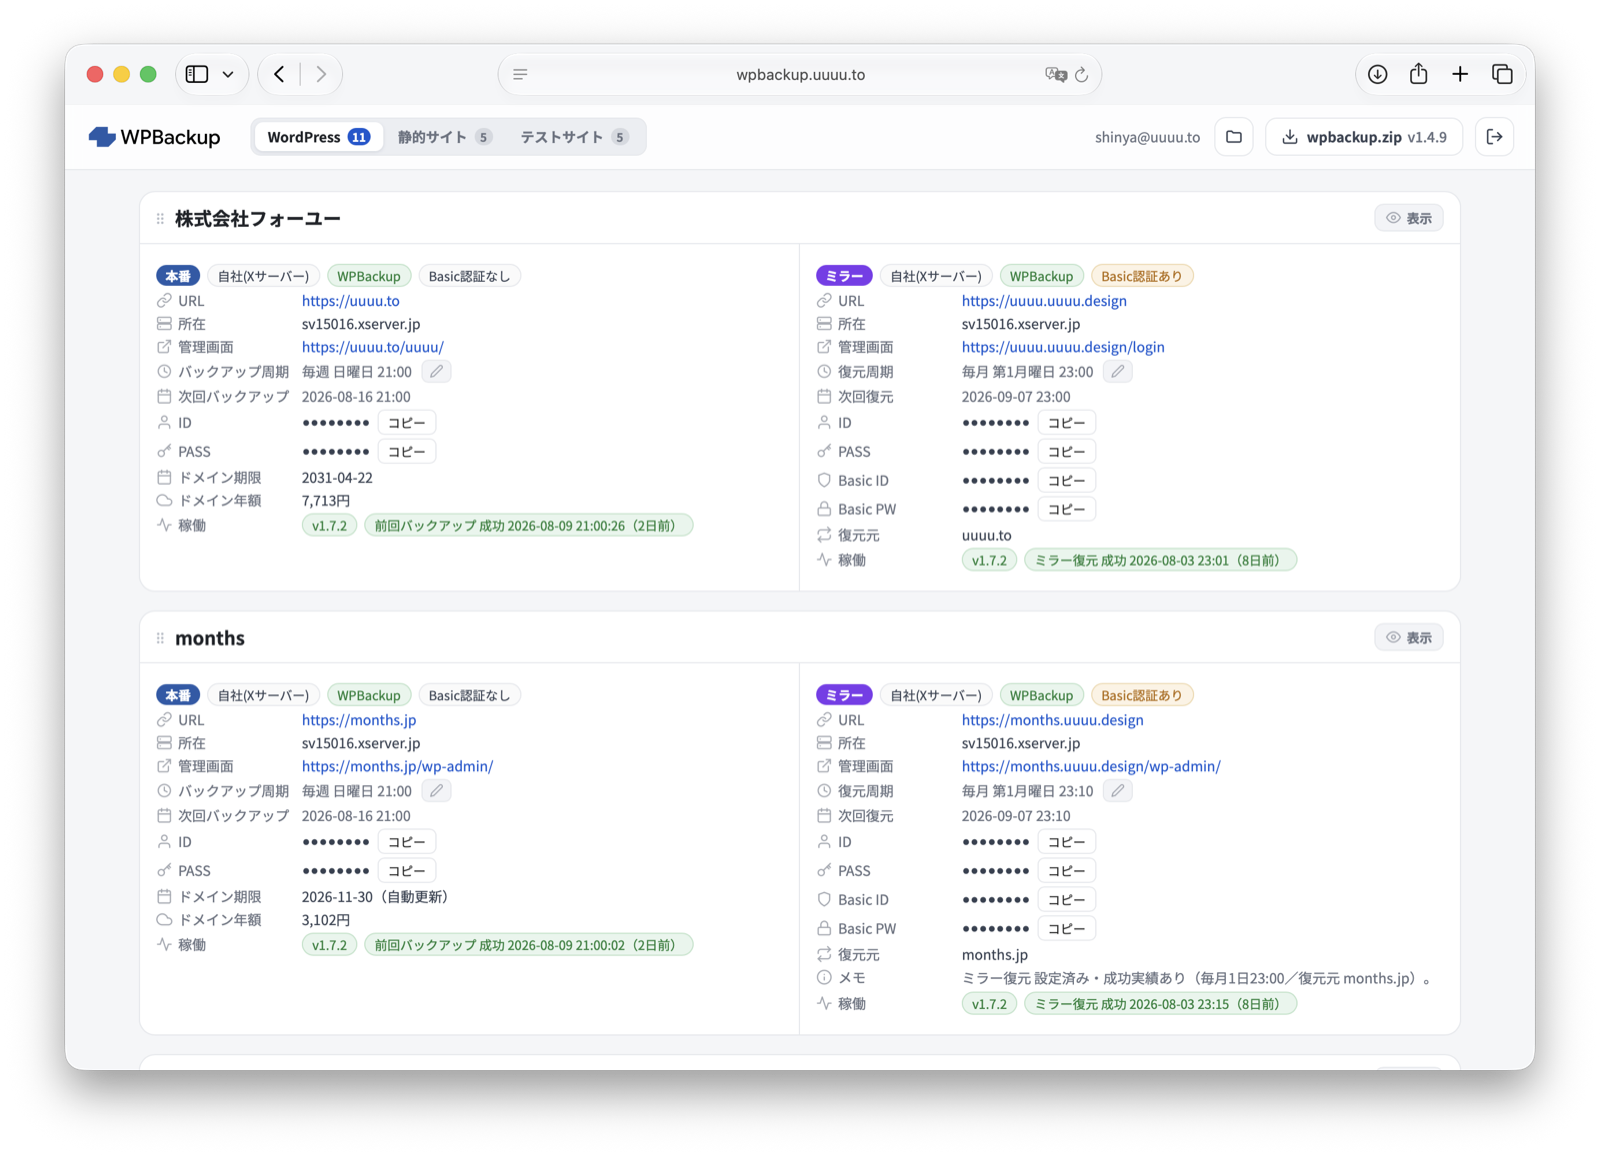This screenshot has height=1156, width=1600.
Task: Edit uuuu.to backup schedule pencil icon
Action: [436, 371]
